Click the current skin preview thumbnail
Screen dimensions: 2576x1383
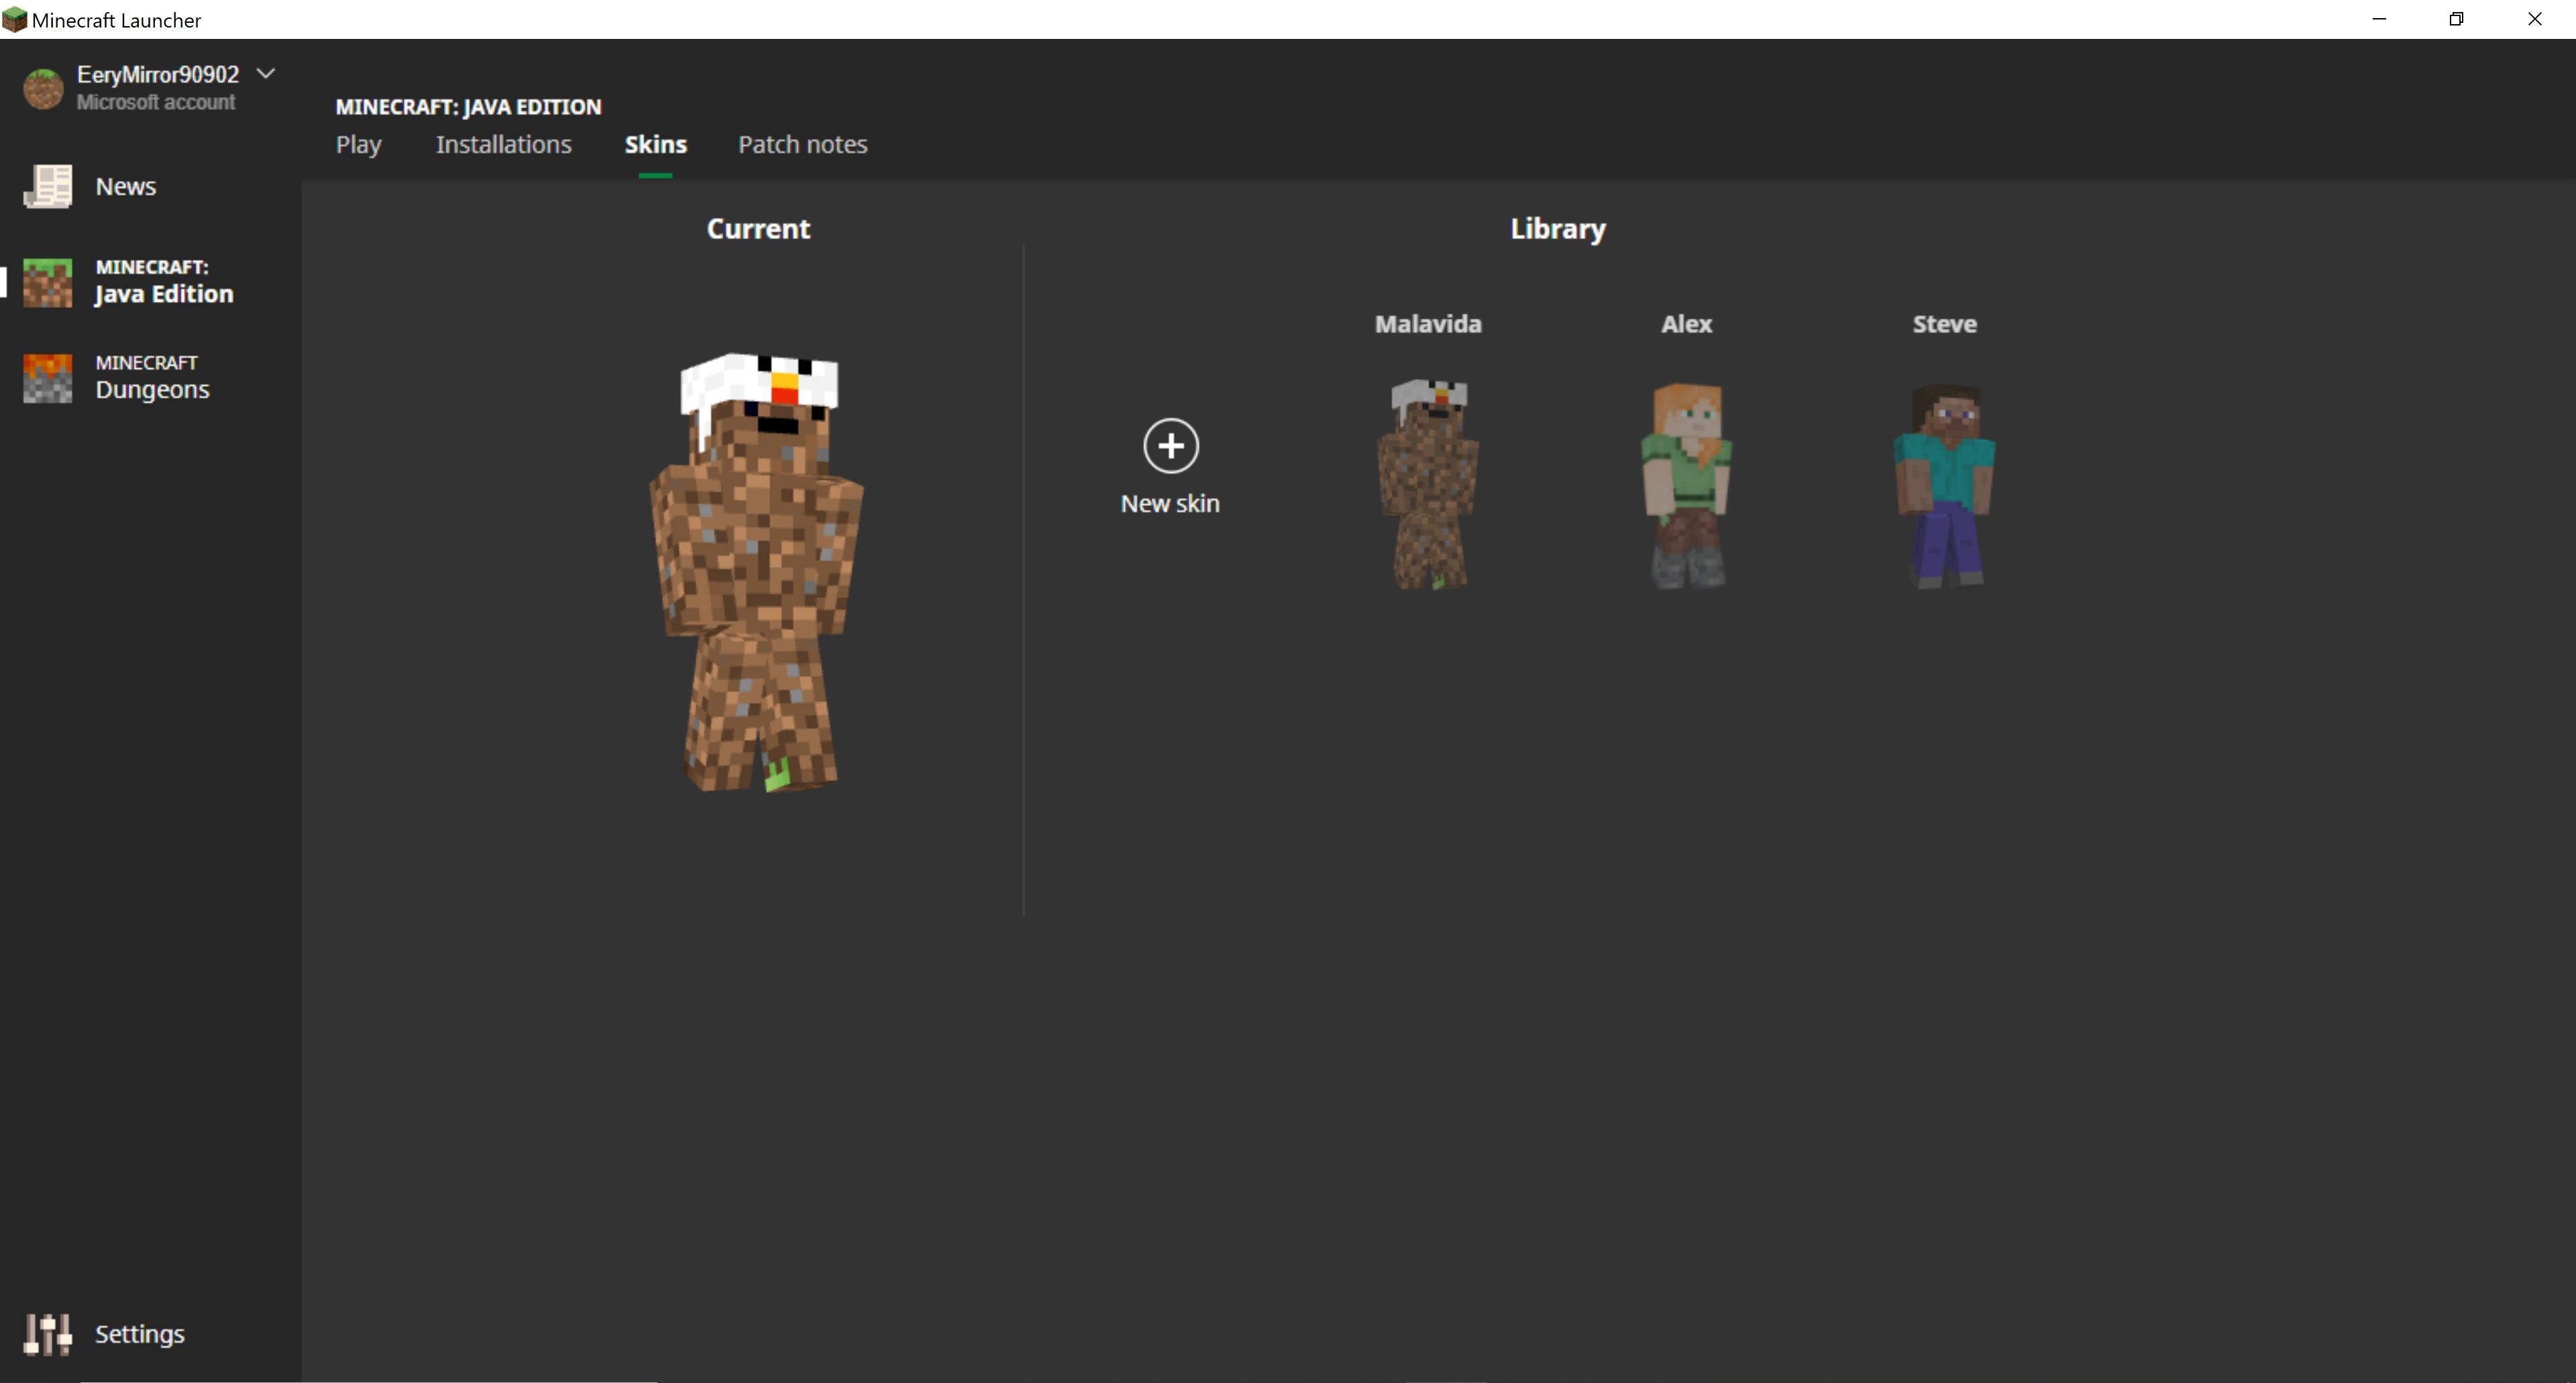tap(757, 570)
